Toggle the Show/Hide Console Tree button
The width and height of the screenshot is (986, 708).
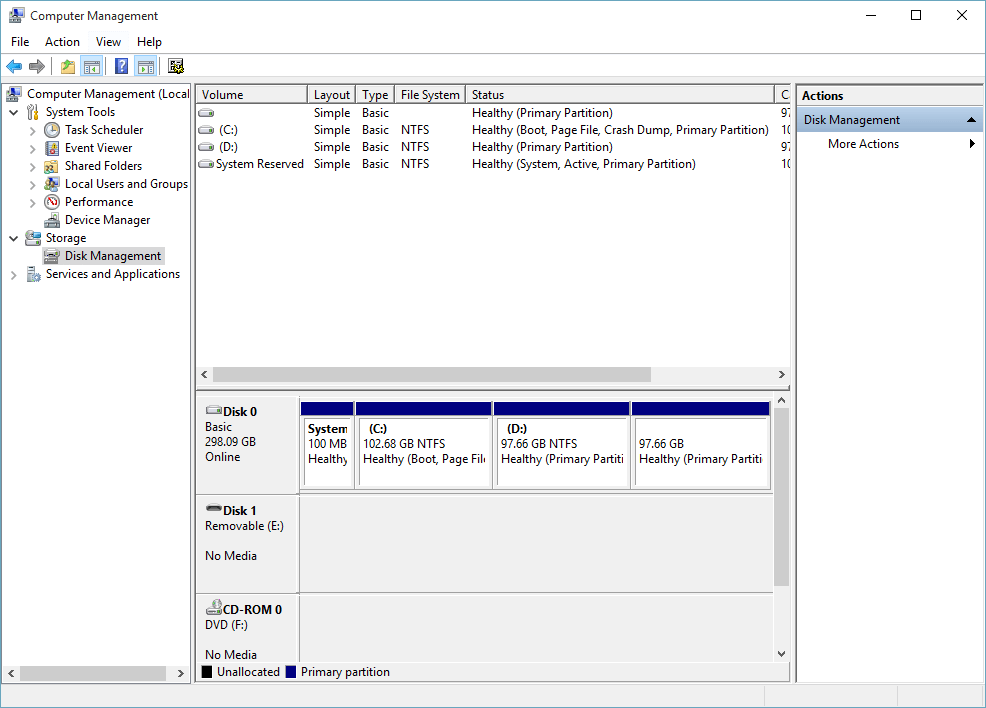pyautogui.click(x=92, y=66)
